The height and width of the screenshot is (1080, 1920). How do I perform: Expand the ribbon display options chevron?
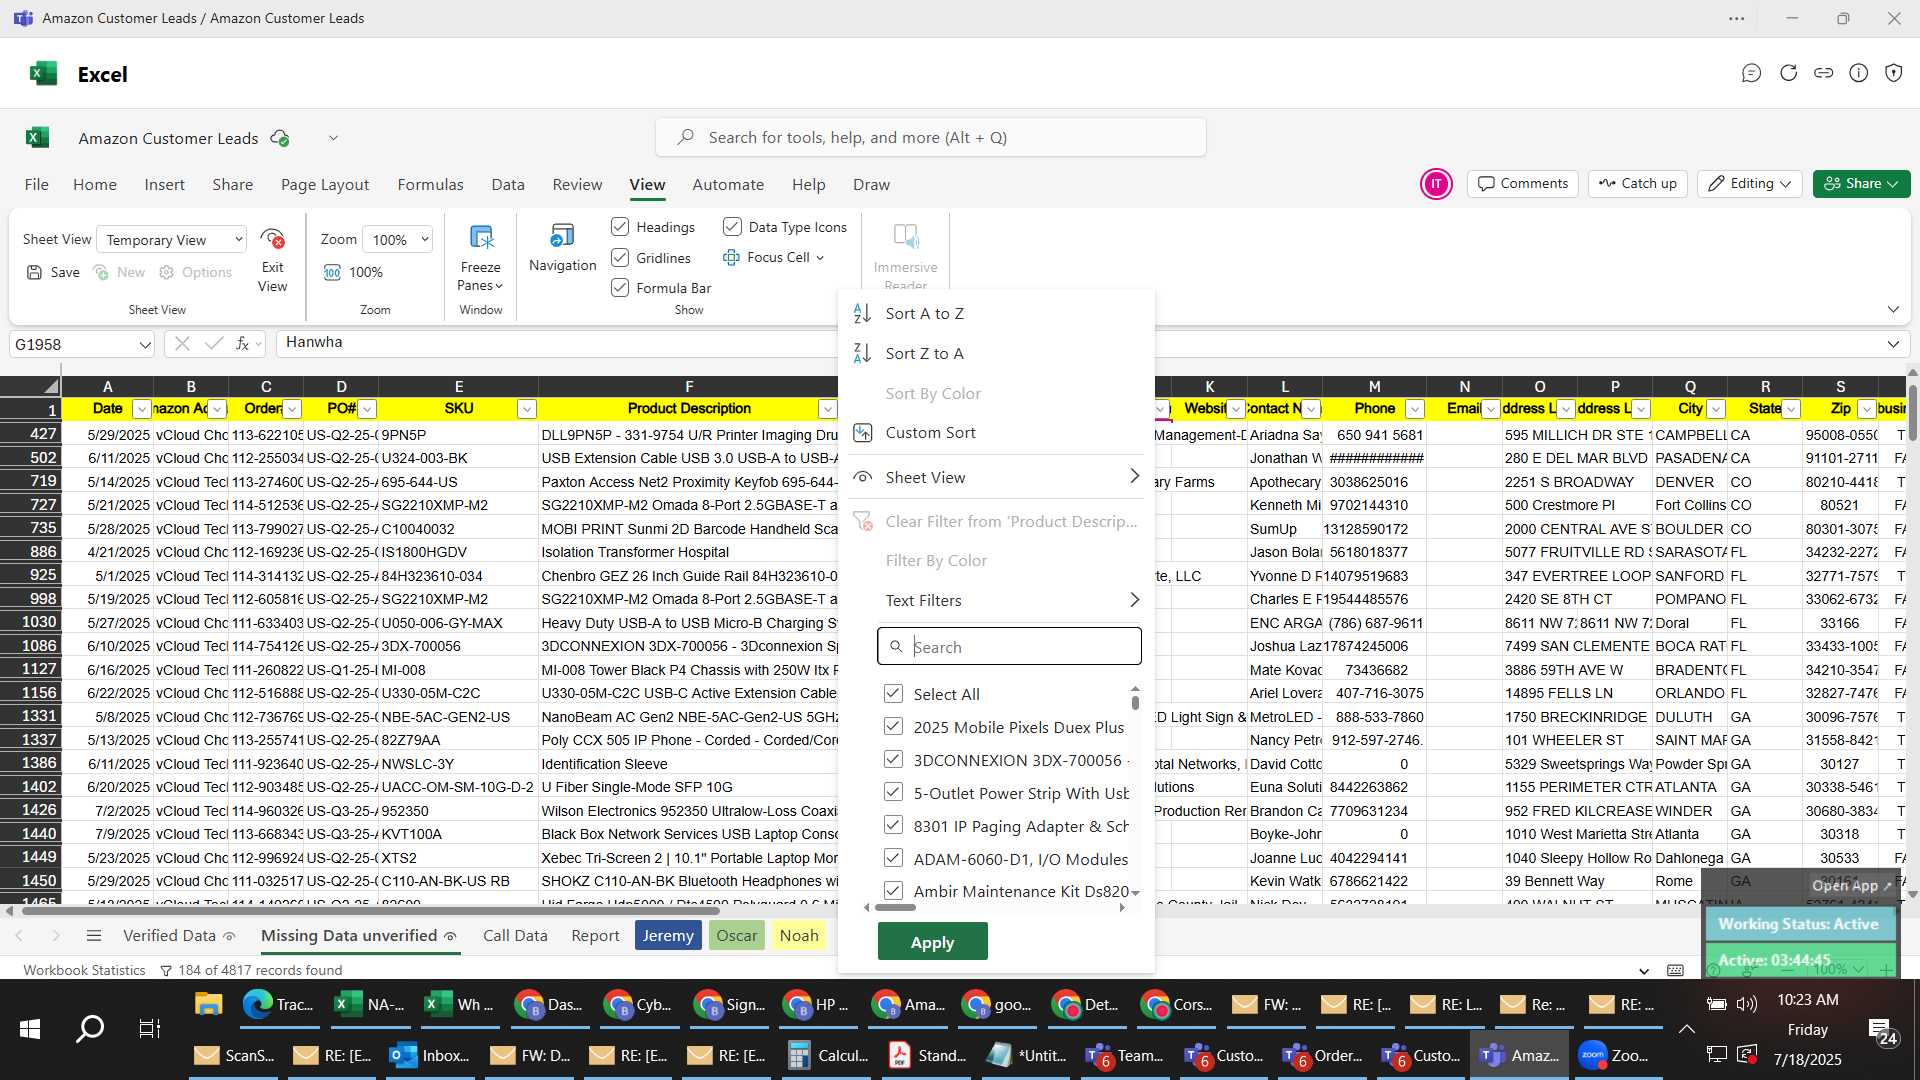click(1893, 309)
